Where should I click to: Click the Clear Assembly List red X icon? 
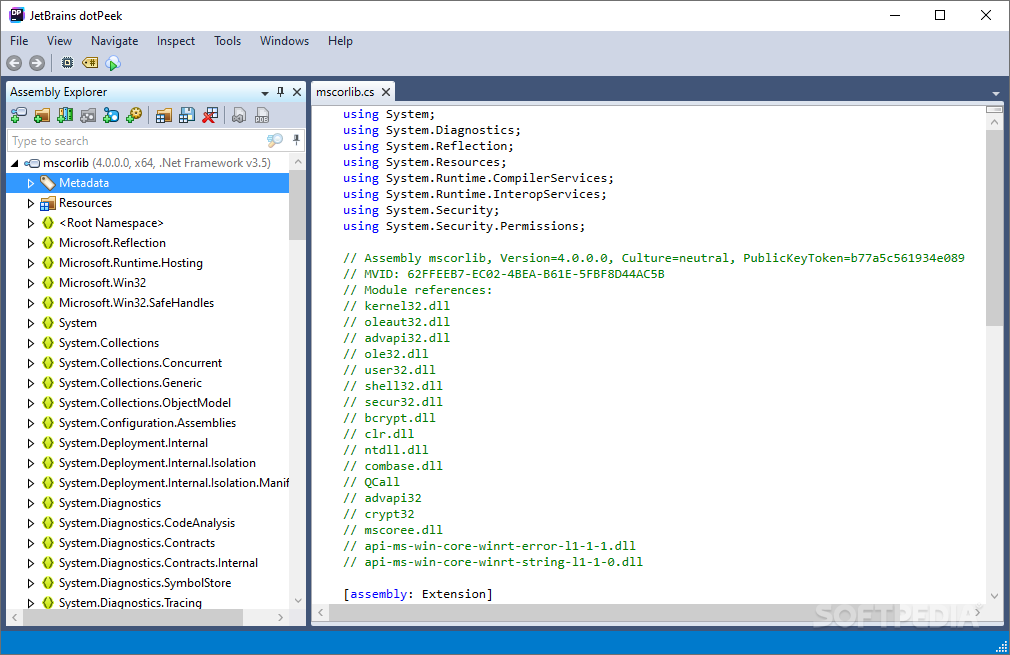click(x=210, y=115)
